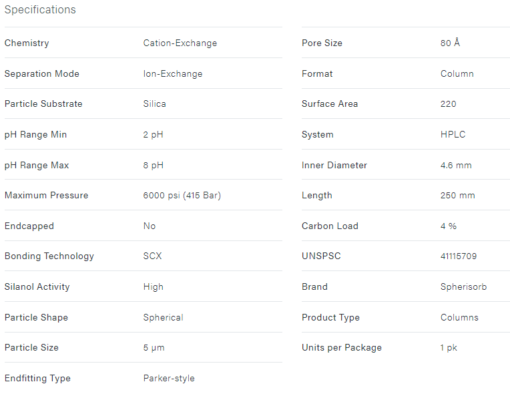The height and width of the screenshot is (400, 510).
Task: Select the 80 Å pore size value
Action: 450,43
